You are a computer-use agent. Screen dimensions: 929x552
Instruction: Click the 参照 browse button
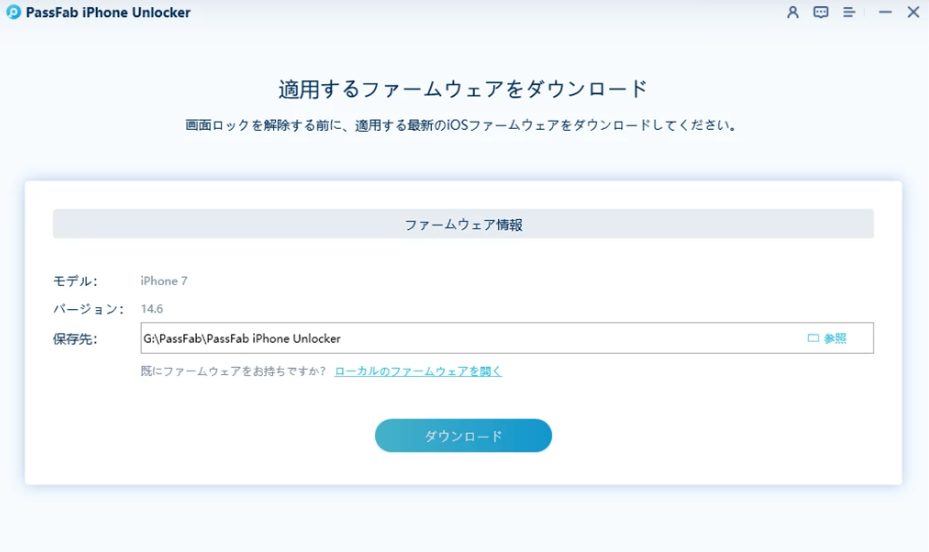[827, 338]
